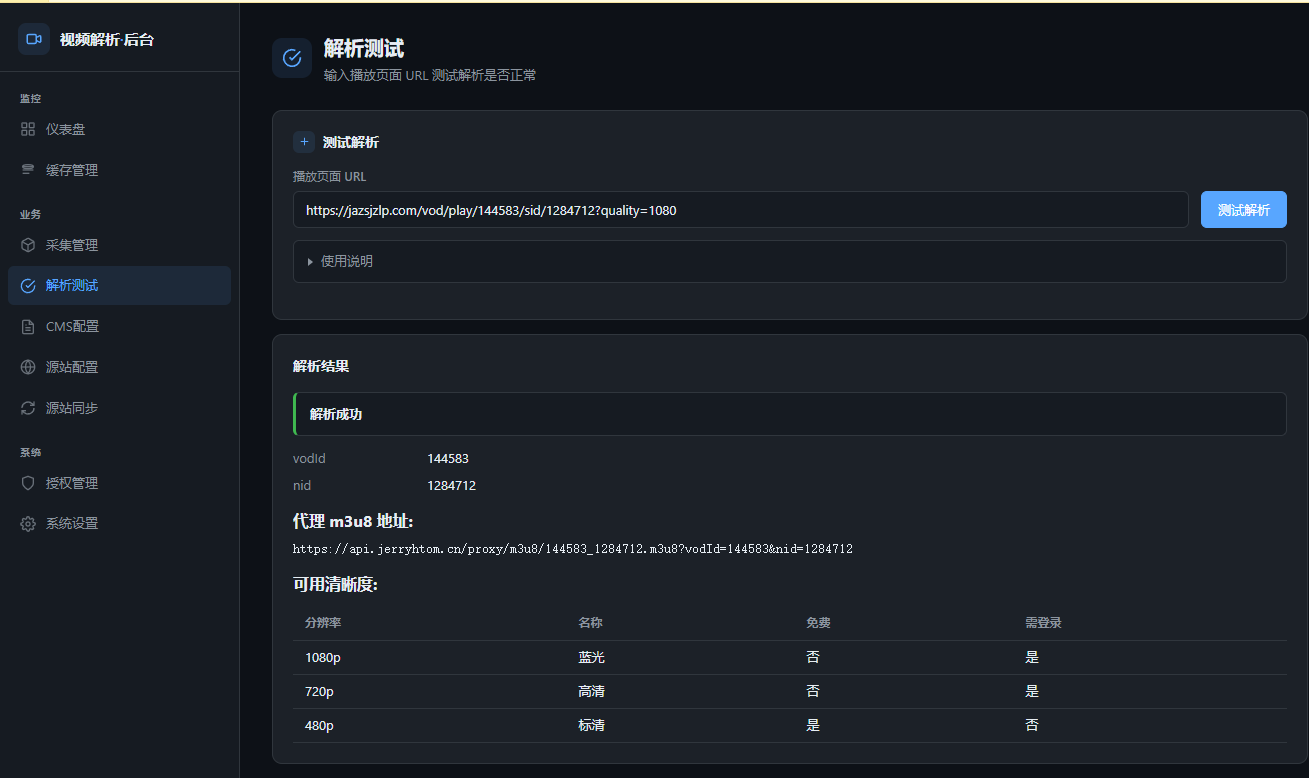Expand the 使用说明 disclosure section

pyautogui.click(x=789, y=261)
